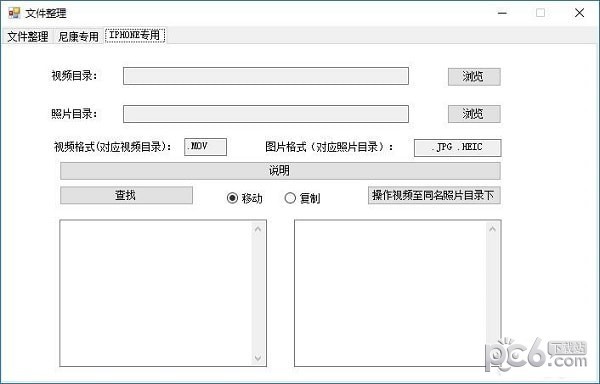The width and height of the screenshot is (600, 384).
Task: Focus the 视频目录 path field
Action: coord(266,76)
